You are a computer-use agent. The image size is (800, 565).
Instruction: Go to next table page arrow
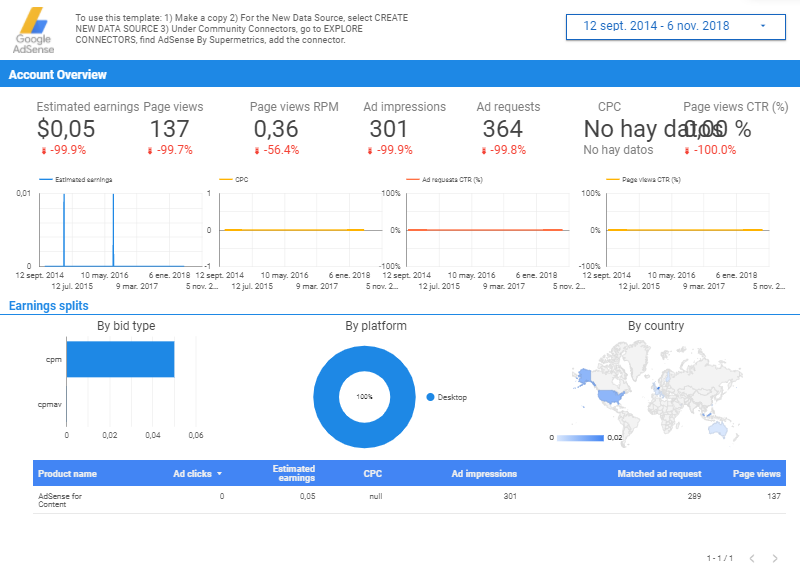[775, 558]
